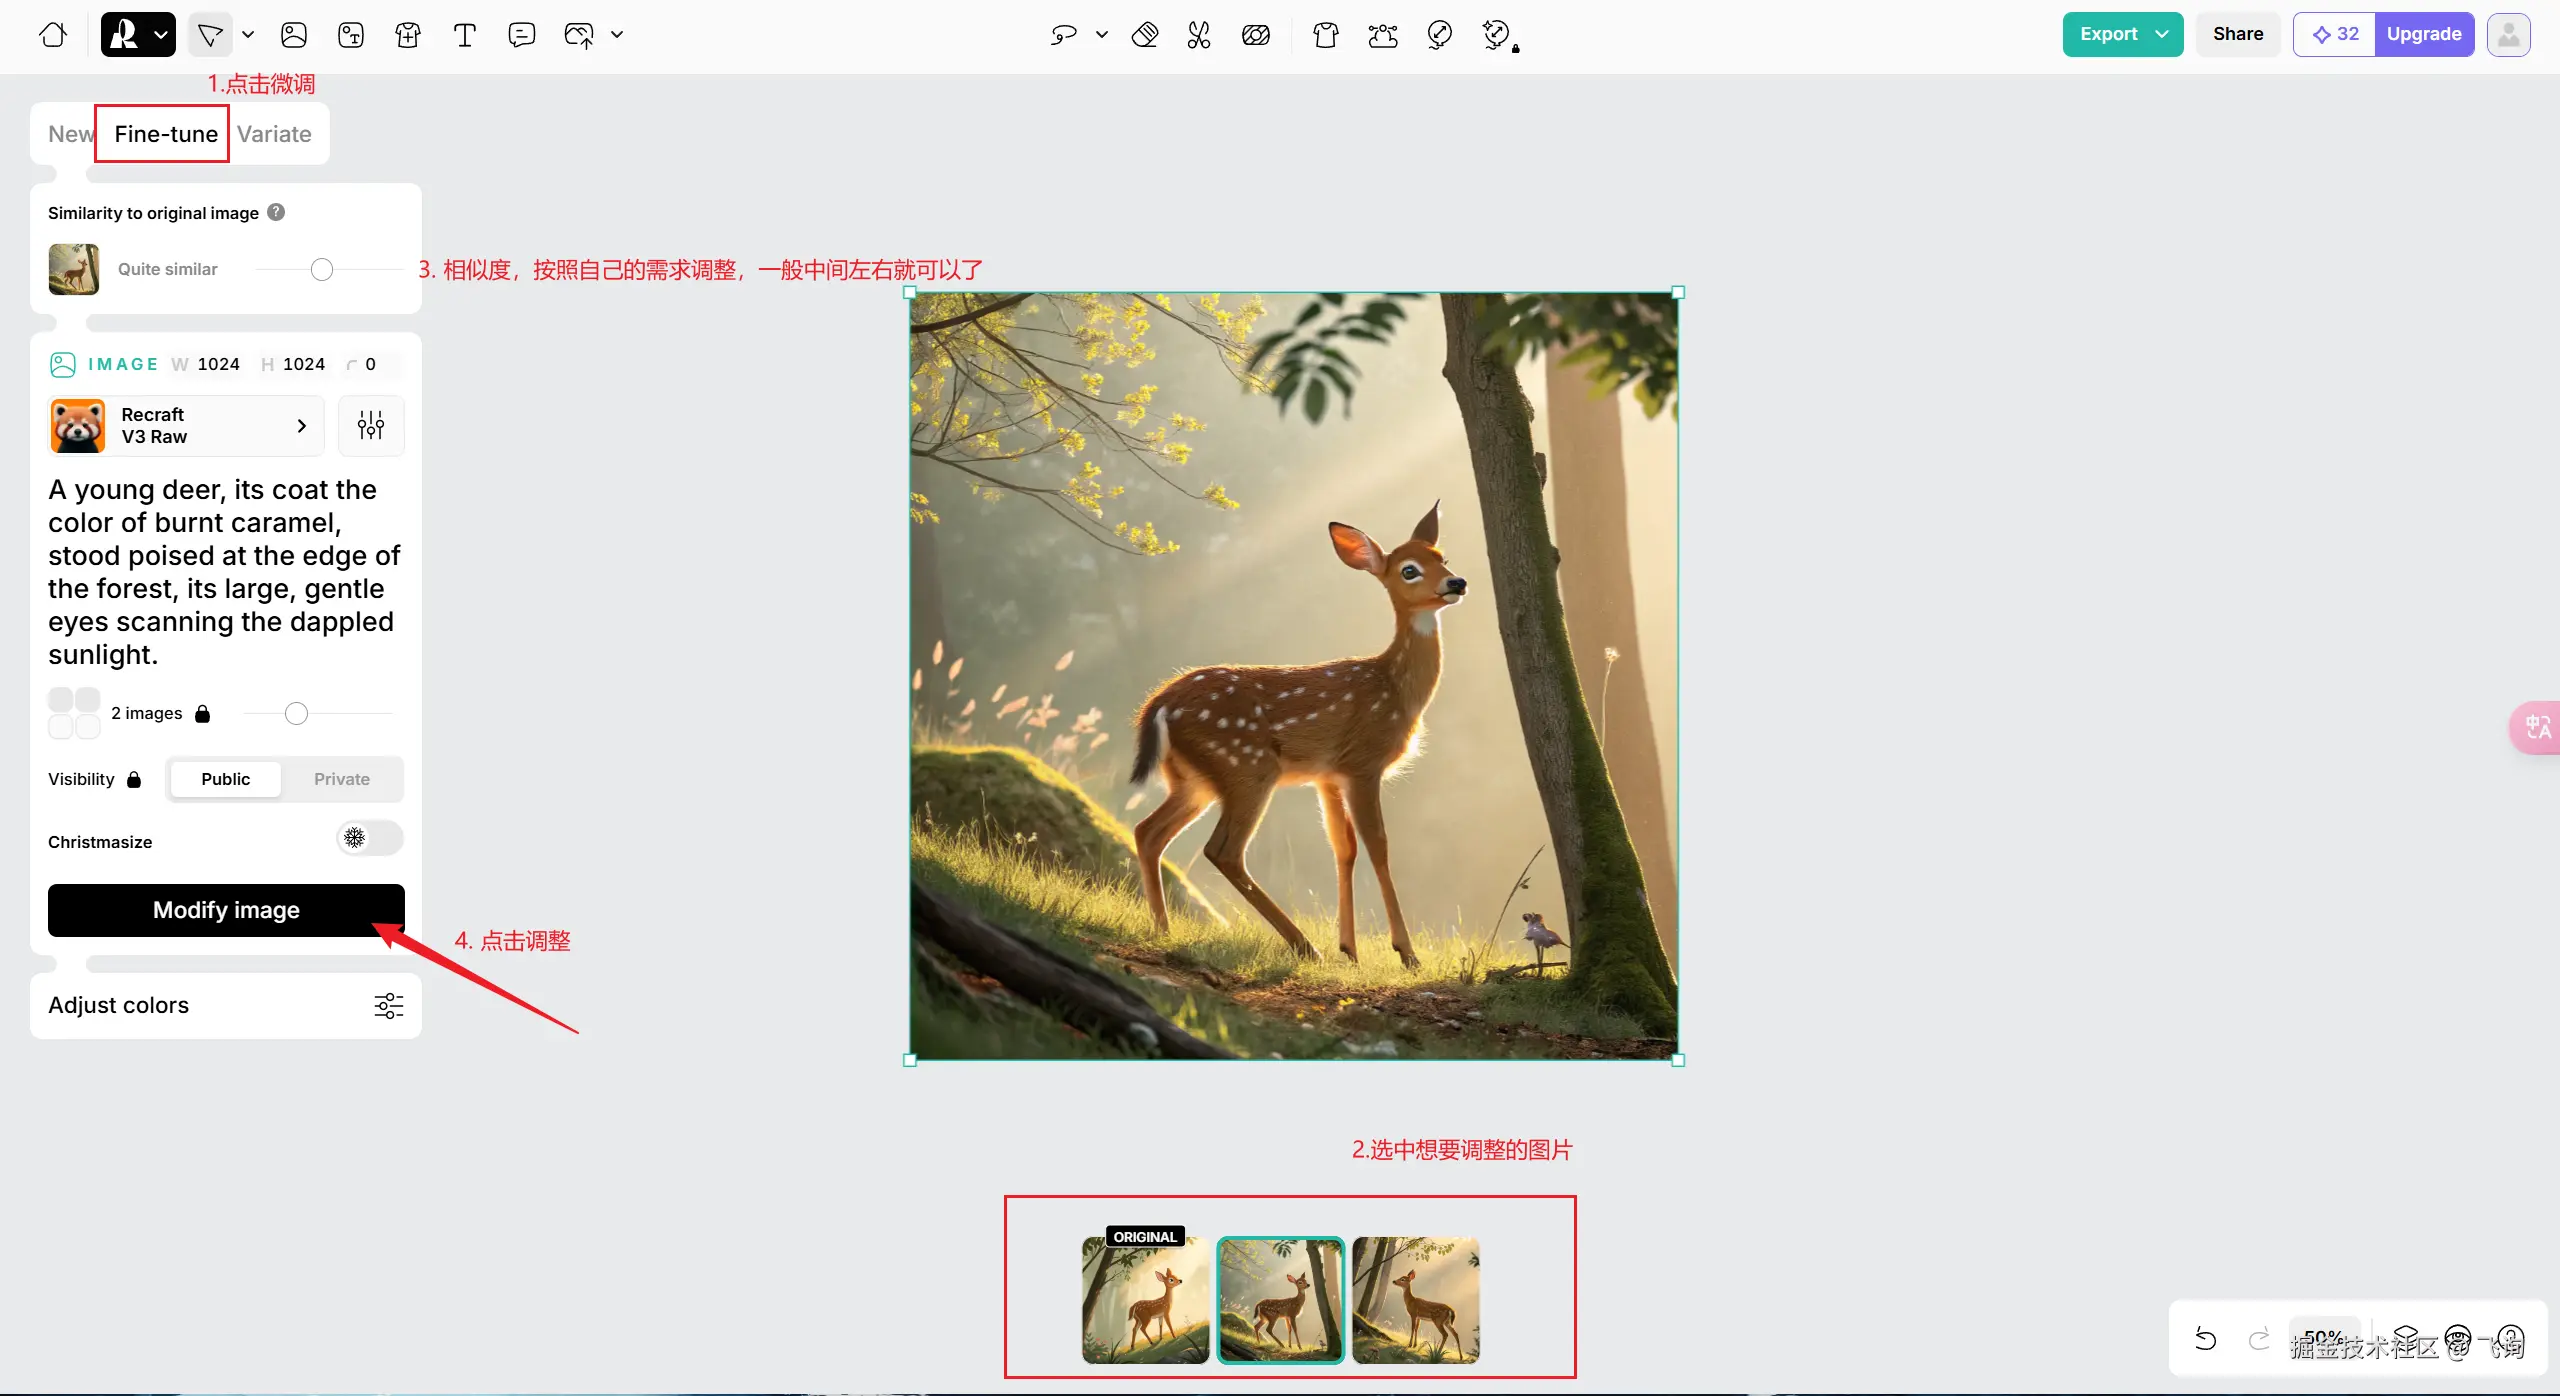The height and width of the screenshot is (1396, 2560).
Task: Toggle the Christmasize switch
Action: [369, 838]
